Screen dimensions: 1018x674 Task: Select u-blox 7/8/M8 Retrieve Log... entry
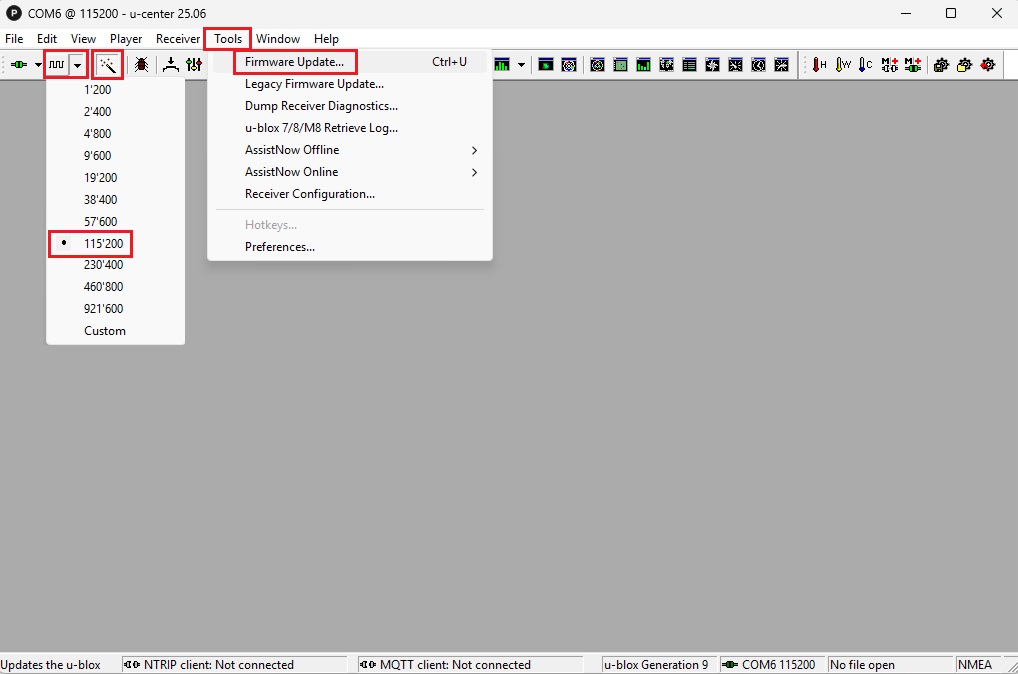coord(350,128)
